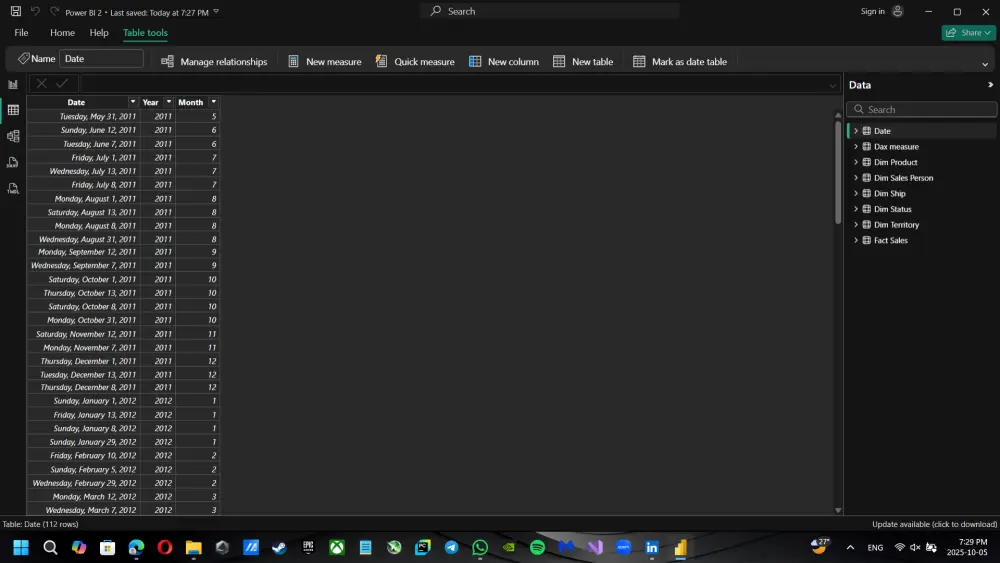
Task: Open DAX query view sidebar icon
Action: tap(13, 163)
